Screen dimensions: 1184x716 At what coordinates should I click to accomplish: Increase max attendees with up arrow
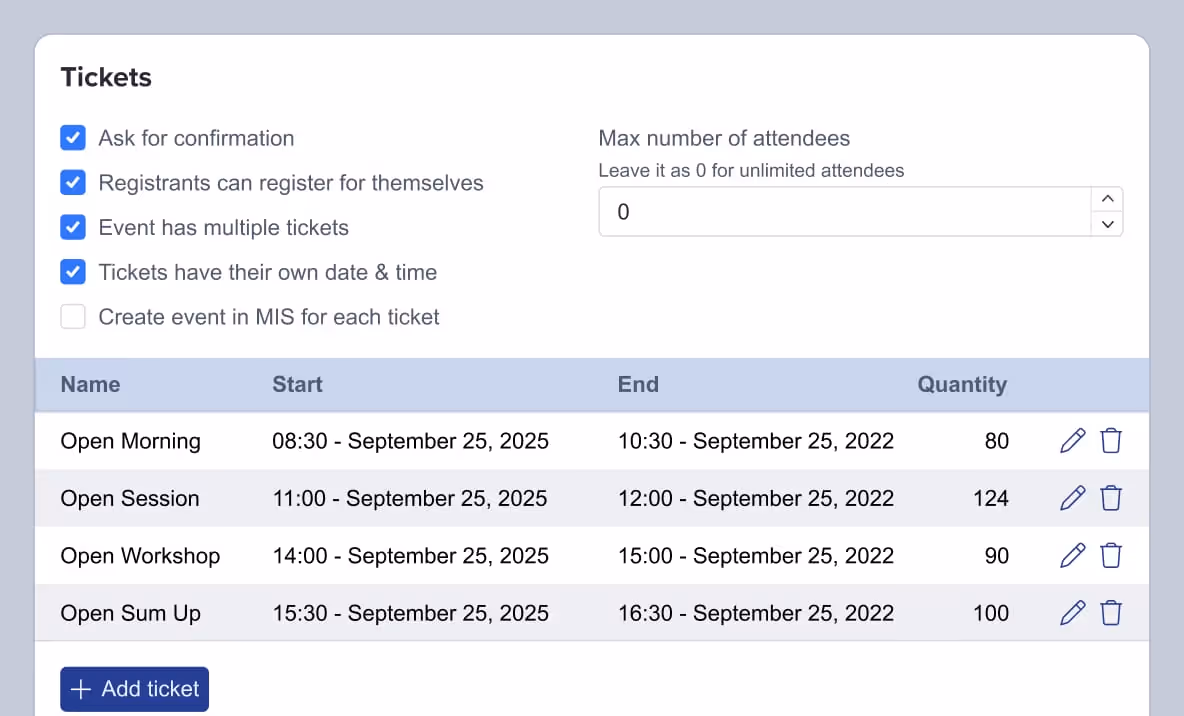[x=1107, y=200]
